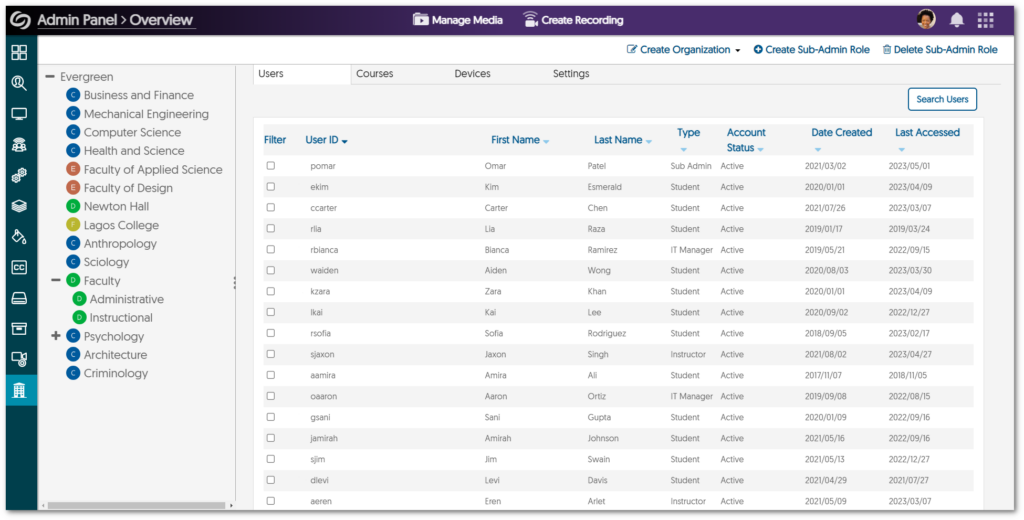Open the dashboard grid icon in sidebar

(20, 53)
